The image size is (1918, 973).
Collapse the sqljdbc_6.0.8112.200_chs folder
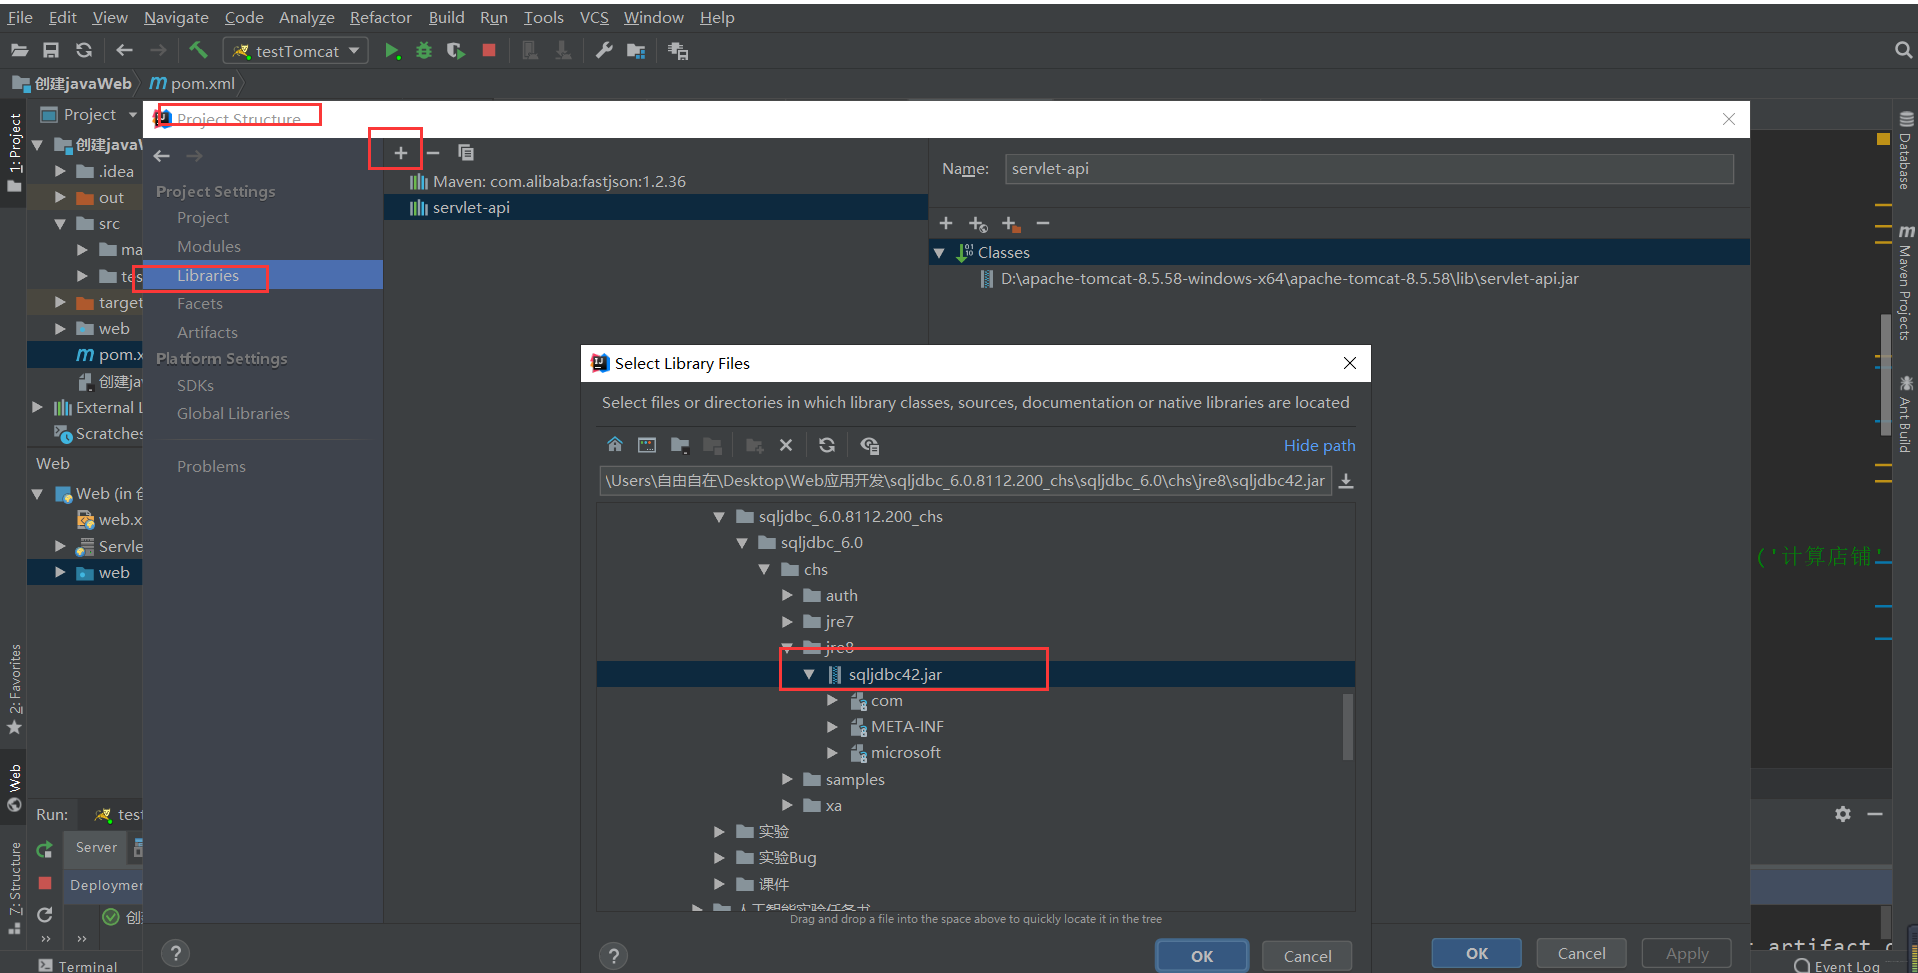coord(719,517)
